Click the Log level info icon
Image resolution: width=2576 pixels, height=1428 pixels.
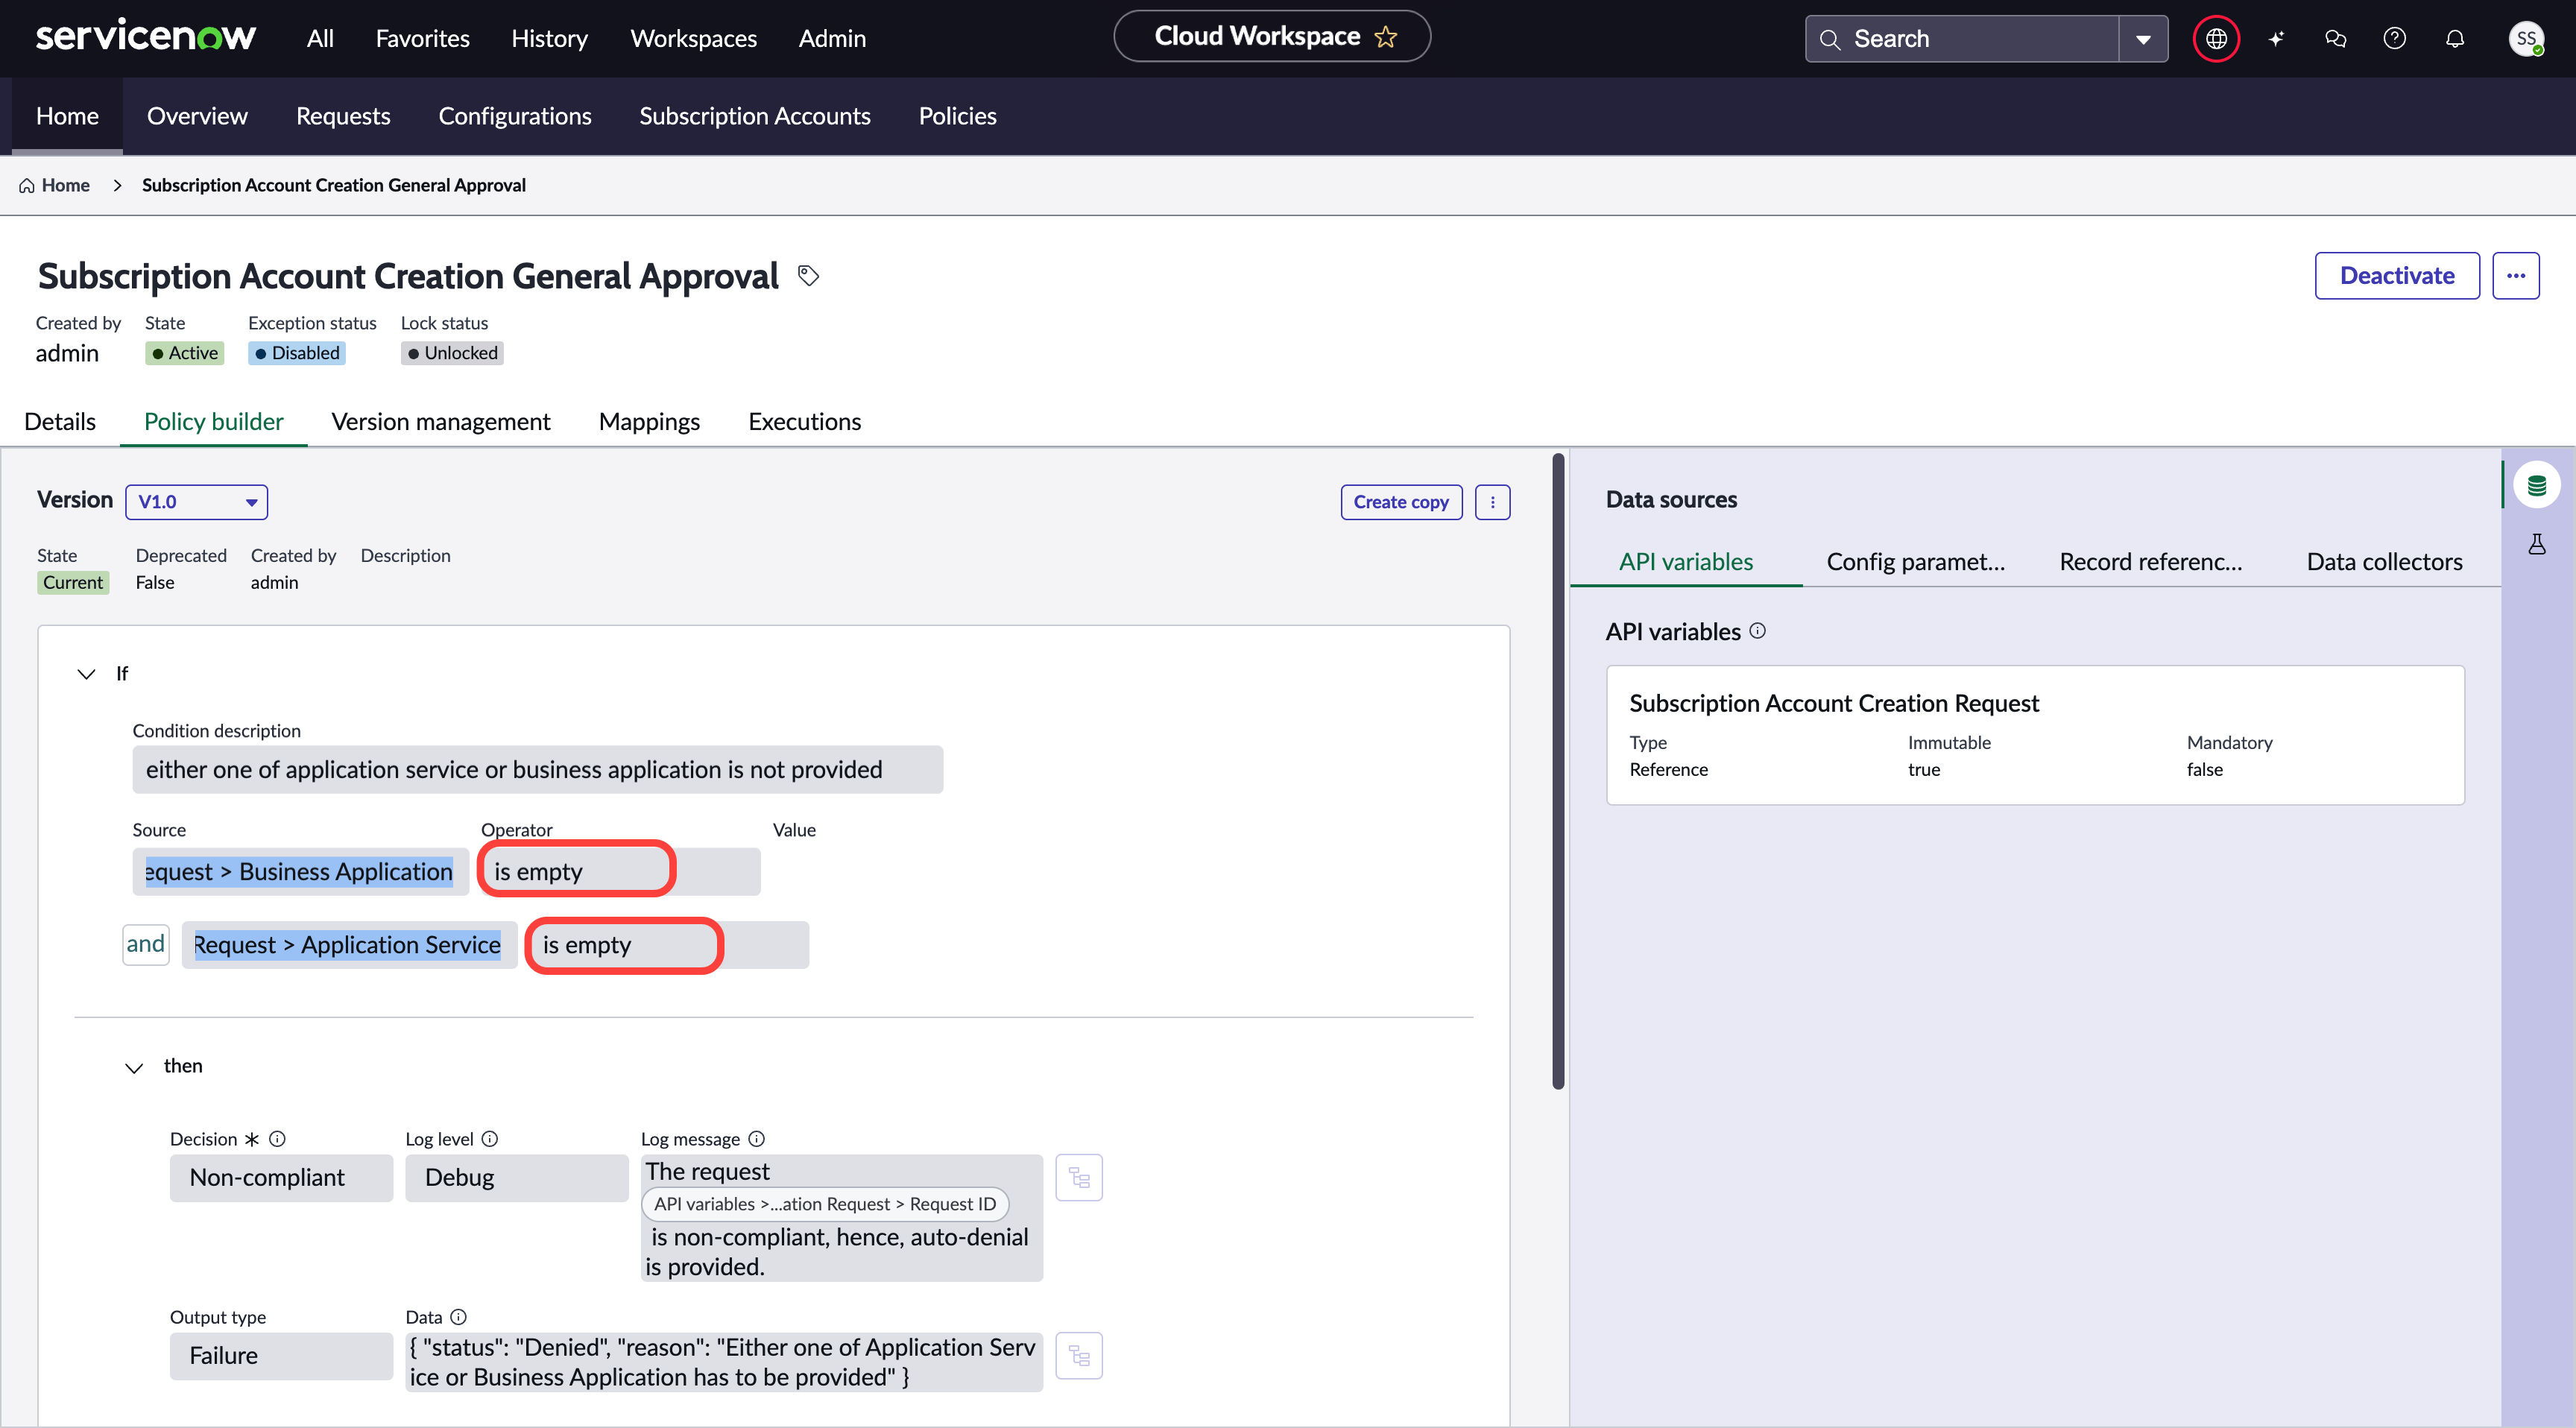tap(489, 1139)
